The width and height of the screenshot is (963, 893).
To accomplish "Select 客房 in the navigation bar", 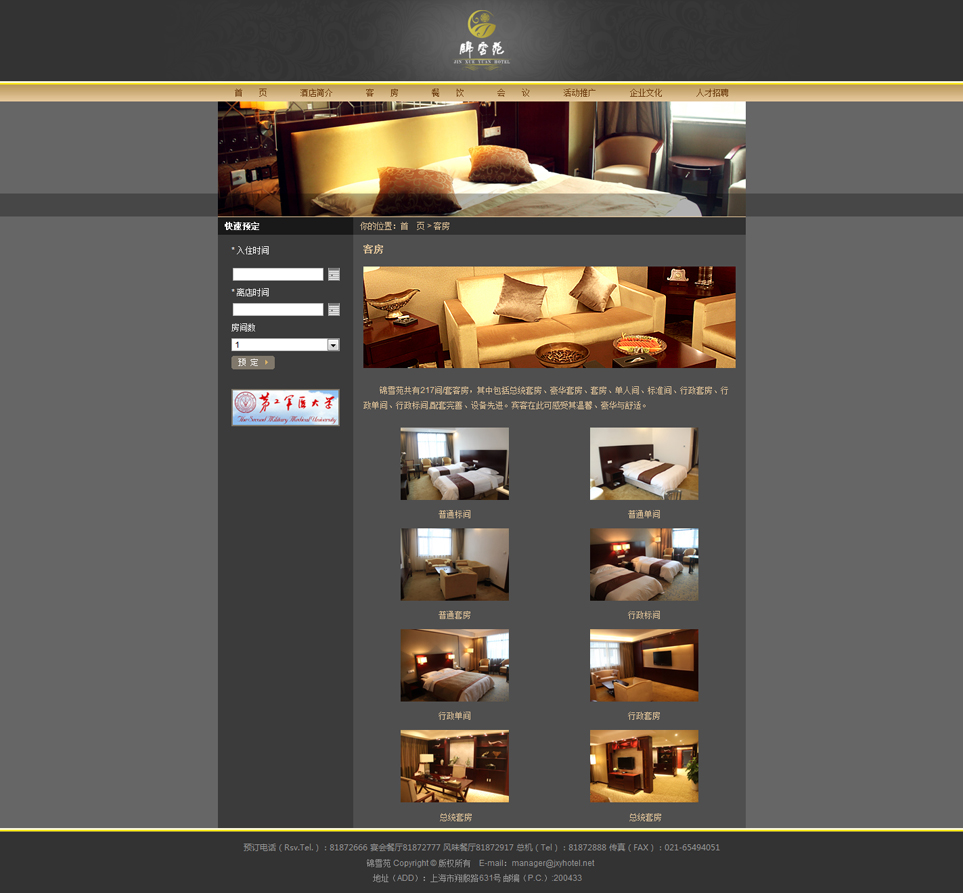I will [382, 93].
